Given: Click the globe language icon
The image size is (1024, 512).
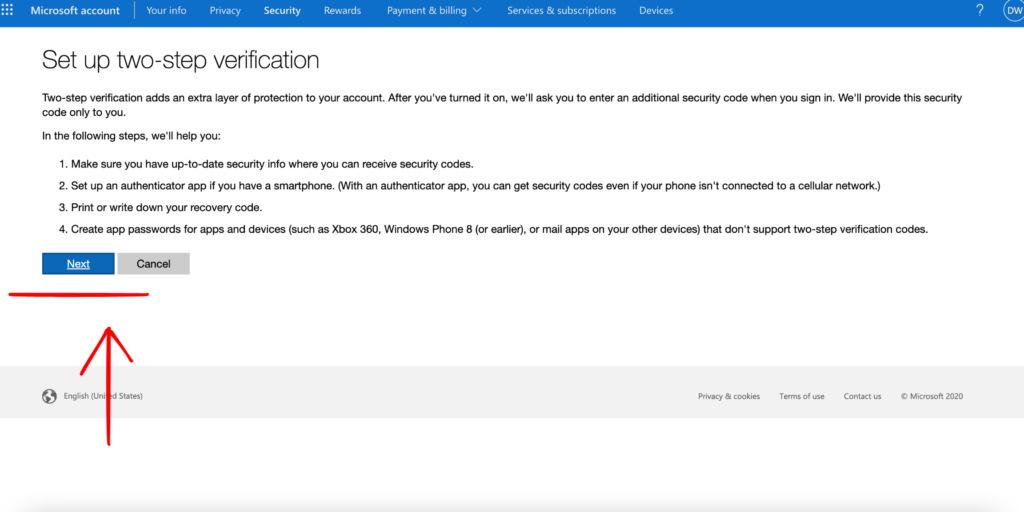Looking at the screenshot, I should pyautogui.click(x=49, y=396).
